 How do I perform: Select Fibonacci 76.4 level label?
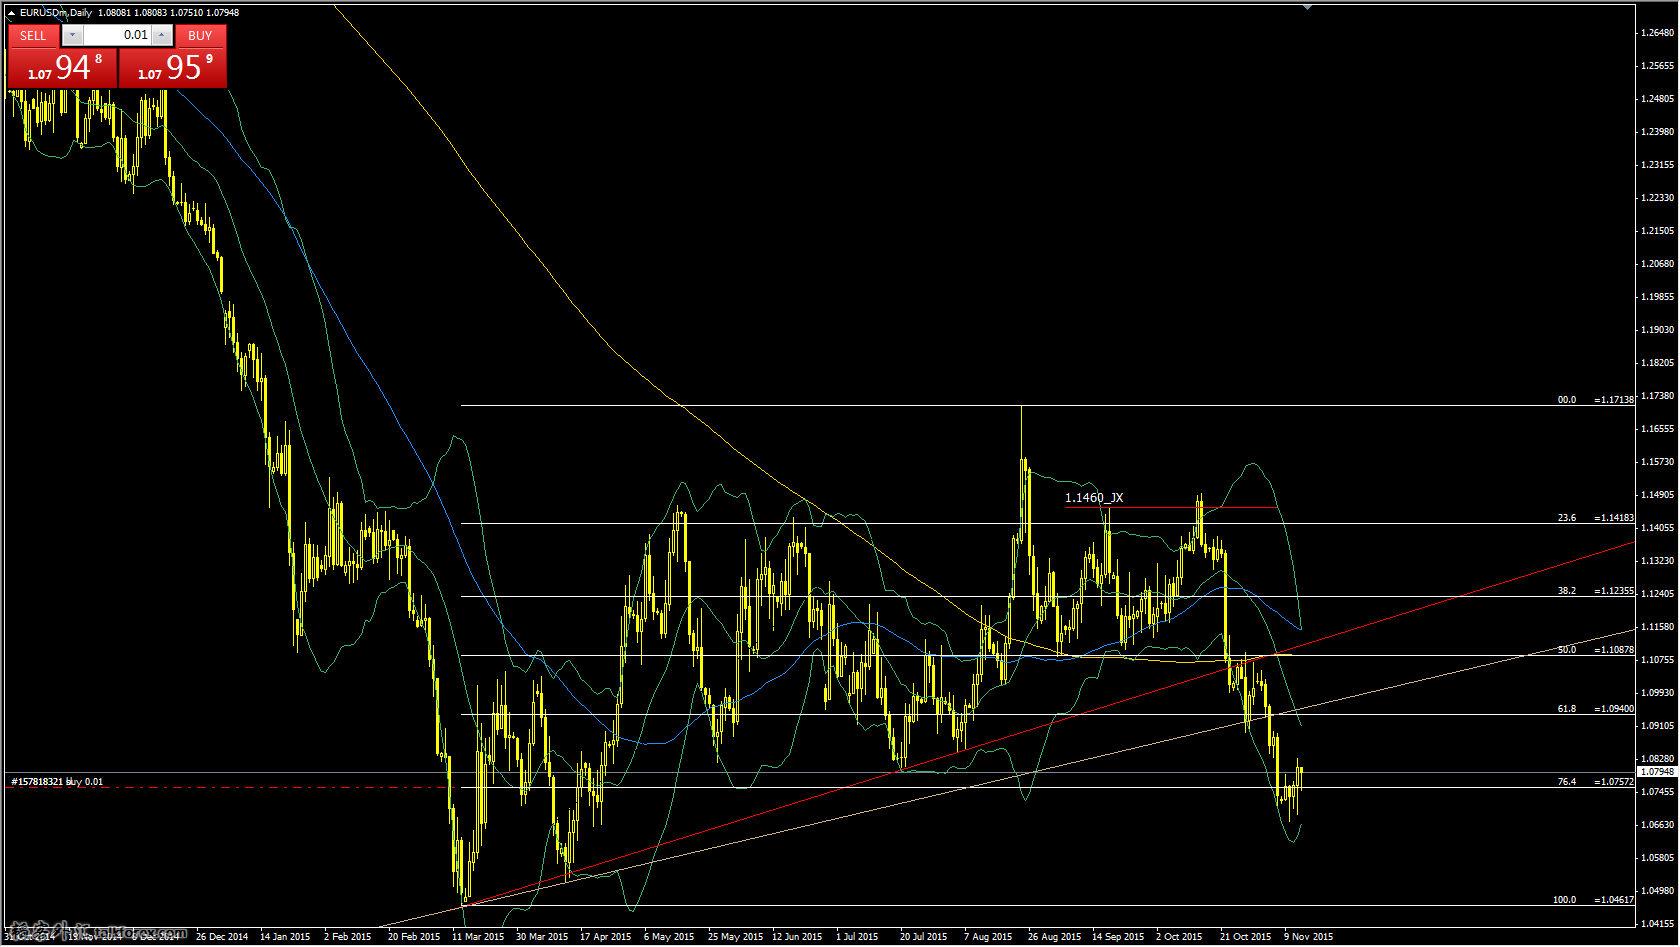tap(1567, 781)
